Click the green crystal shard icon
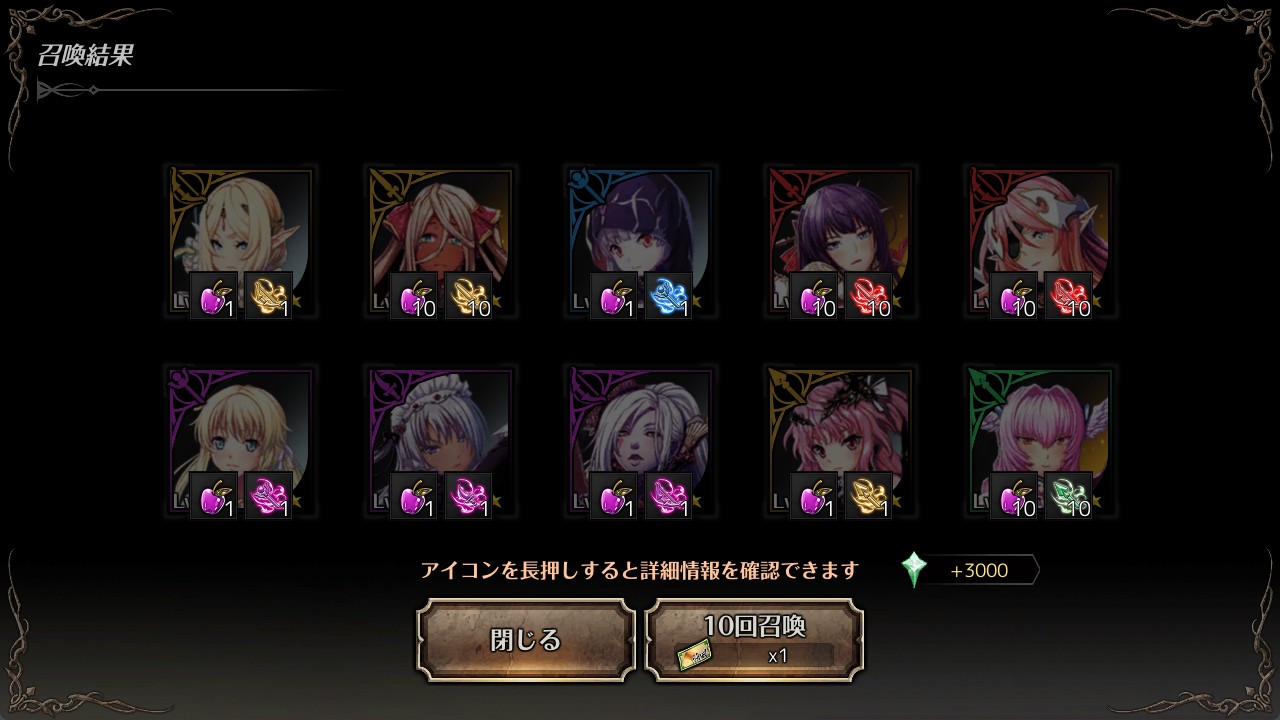Viewport: 1280px width, 720px height. [1069, 496]
